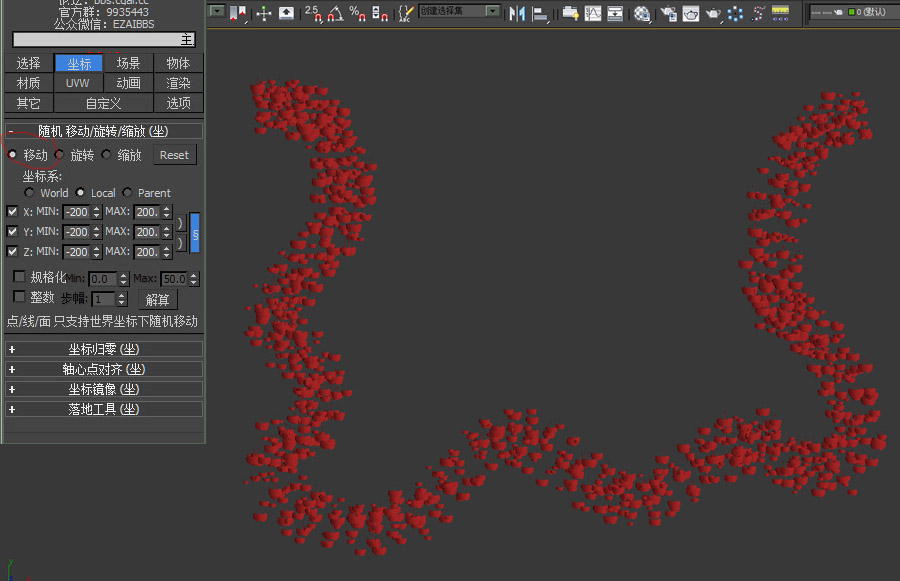
Task: Toggle the Percent Snap icon
Action: 357,13
